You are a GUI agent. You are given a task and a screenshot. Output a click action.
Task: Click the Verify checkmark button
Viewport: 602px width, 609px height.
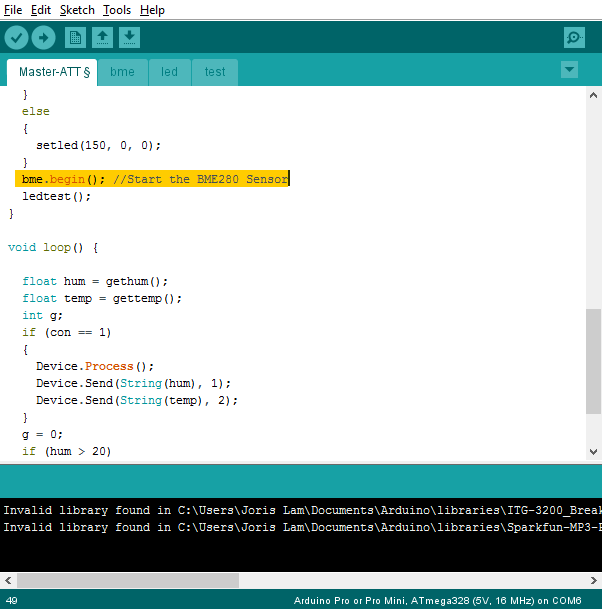16,38
